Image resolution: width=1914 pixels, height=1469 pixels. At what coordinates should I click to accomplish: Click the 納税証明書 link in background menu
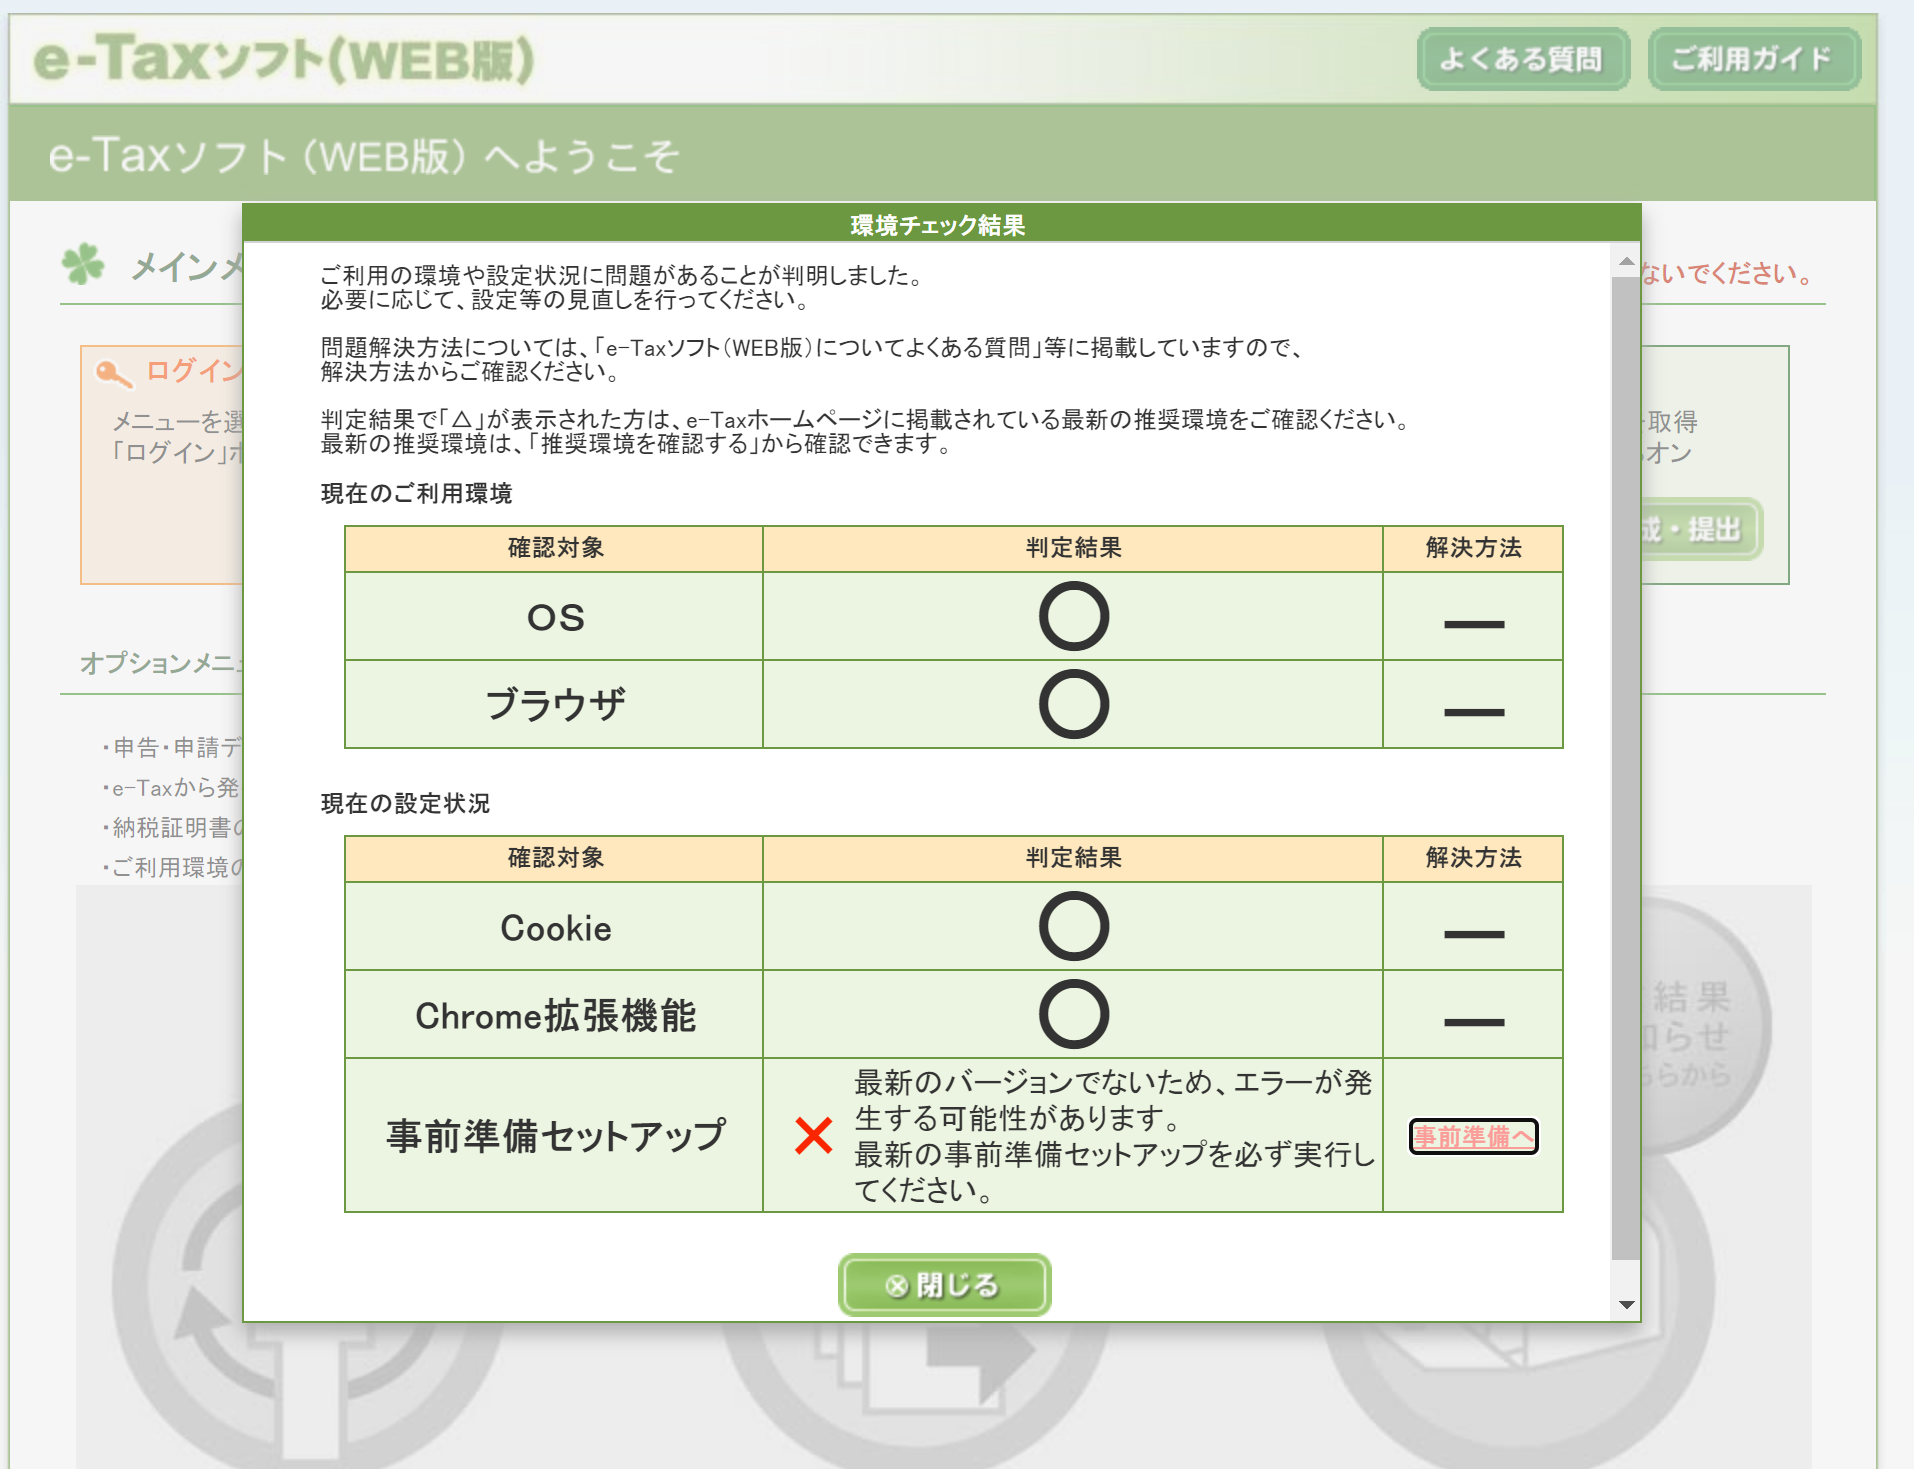tap(173, 828)
